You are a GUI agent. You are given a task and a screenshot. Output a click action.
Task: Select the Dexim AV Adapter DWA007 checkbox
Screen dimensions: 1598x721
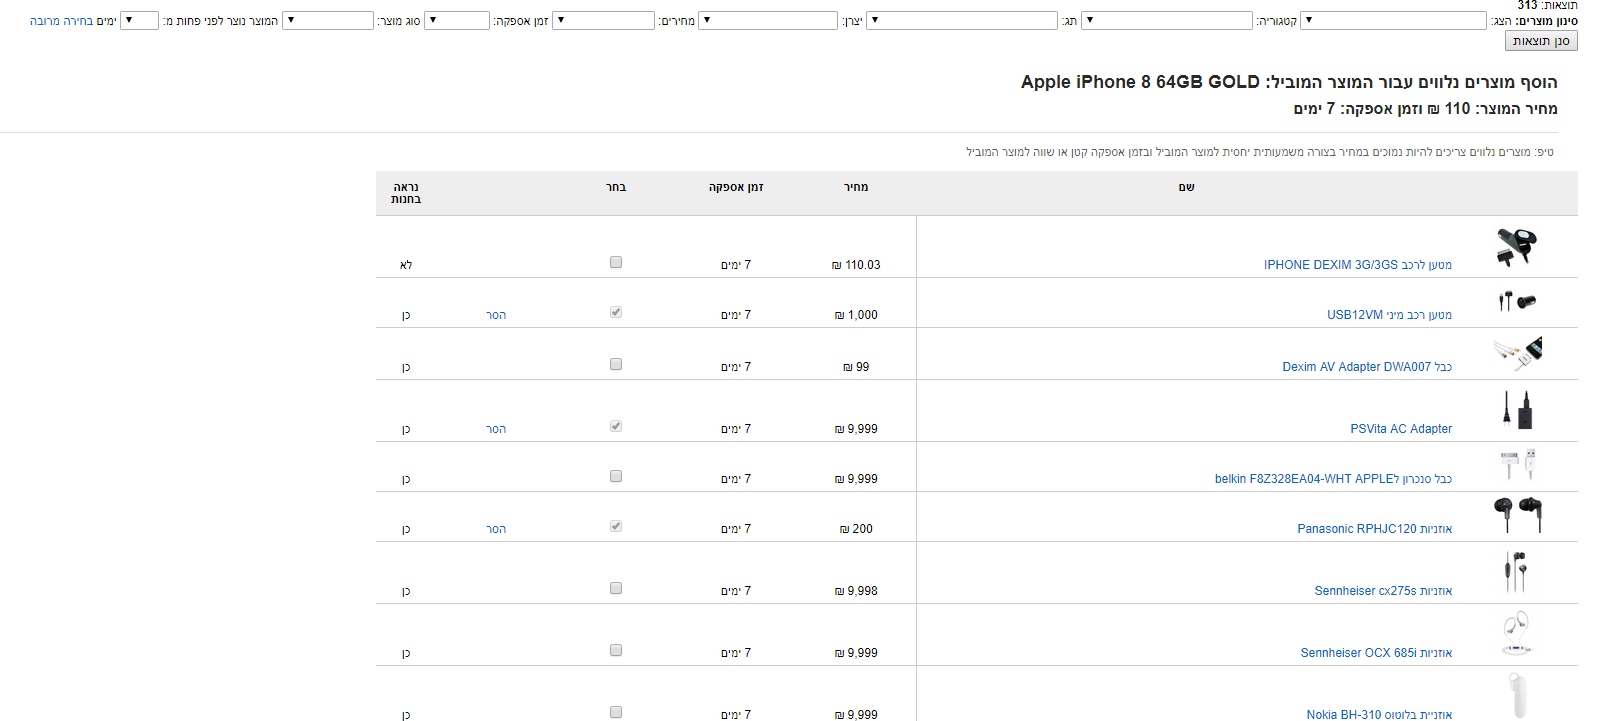click(x=616, y=364)
